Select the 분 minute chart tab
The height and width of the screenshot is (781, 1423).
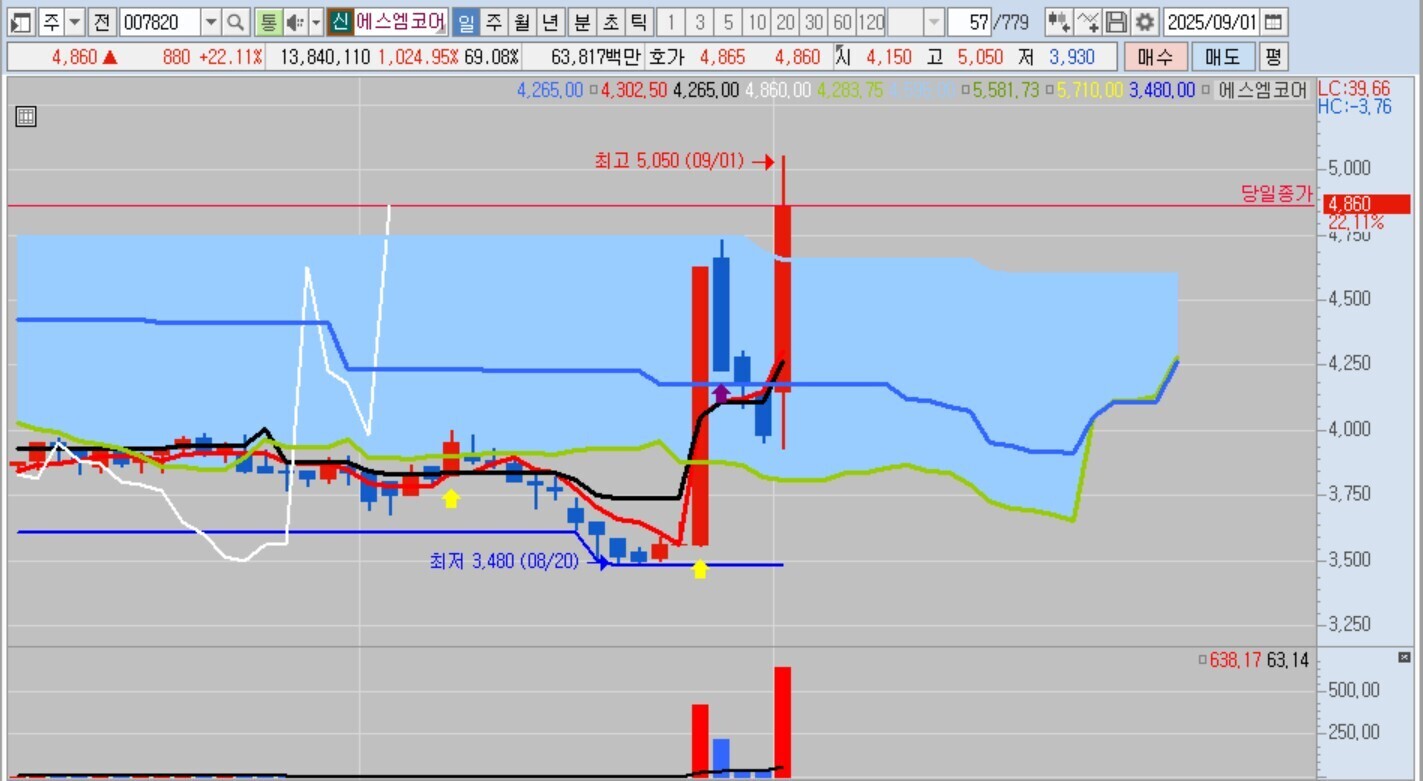coord(582,22)
